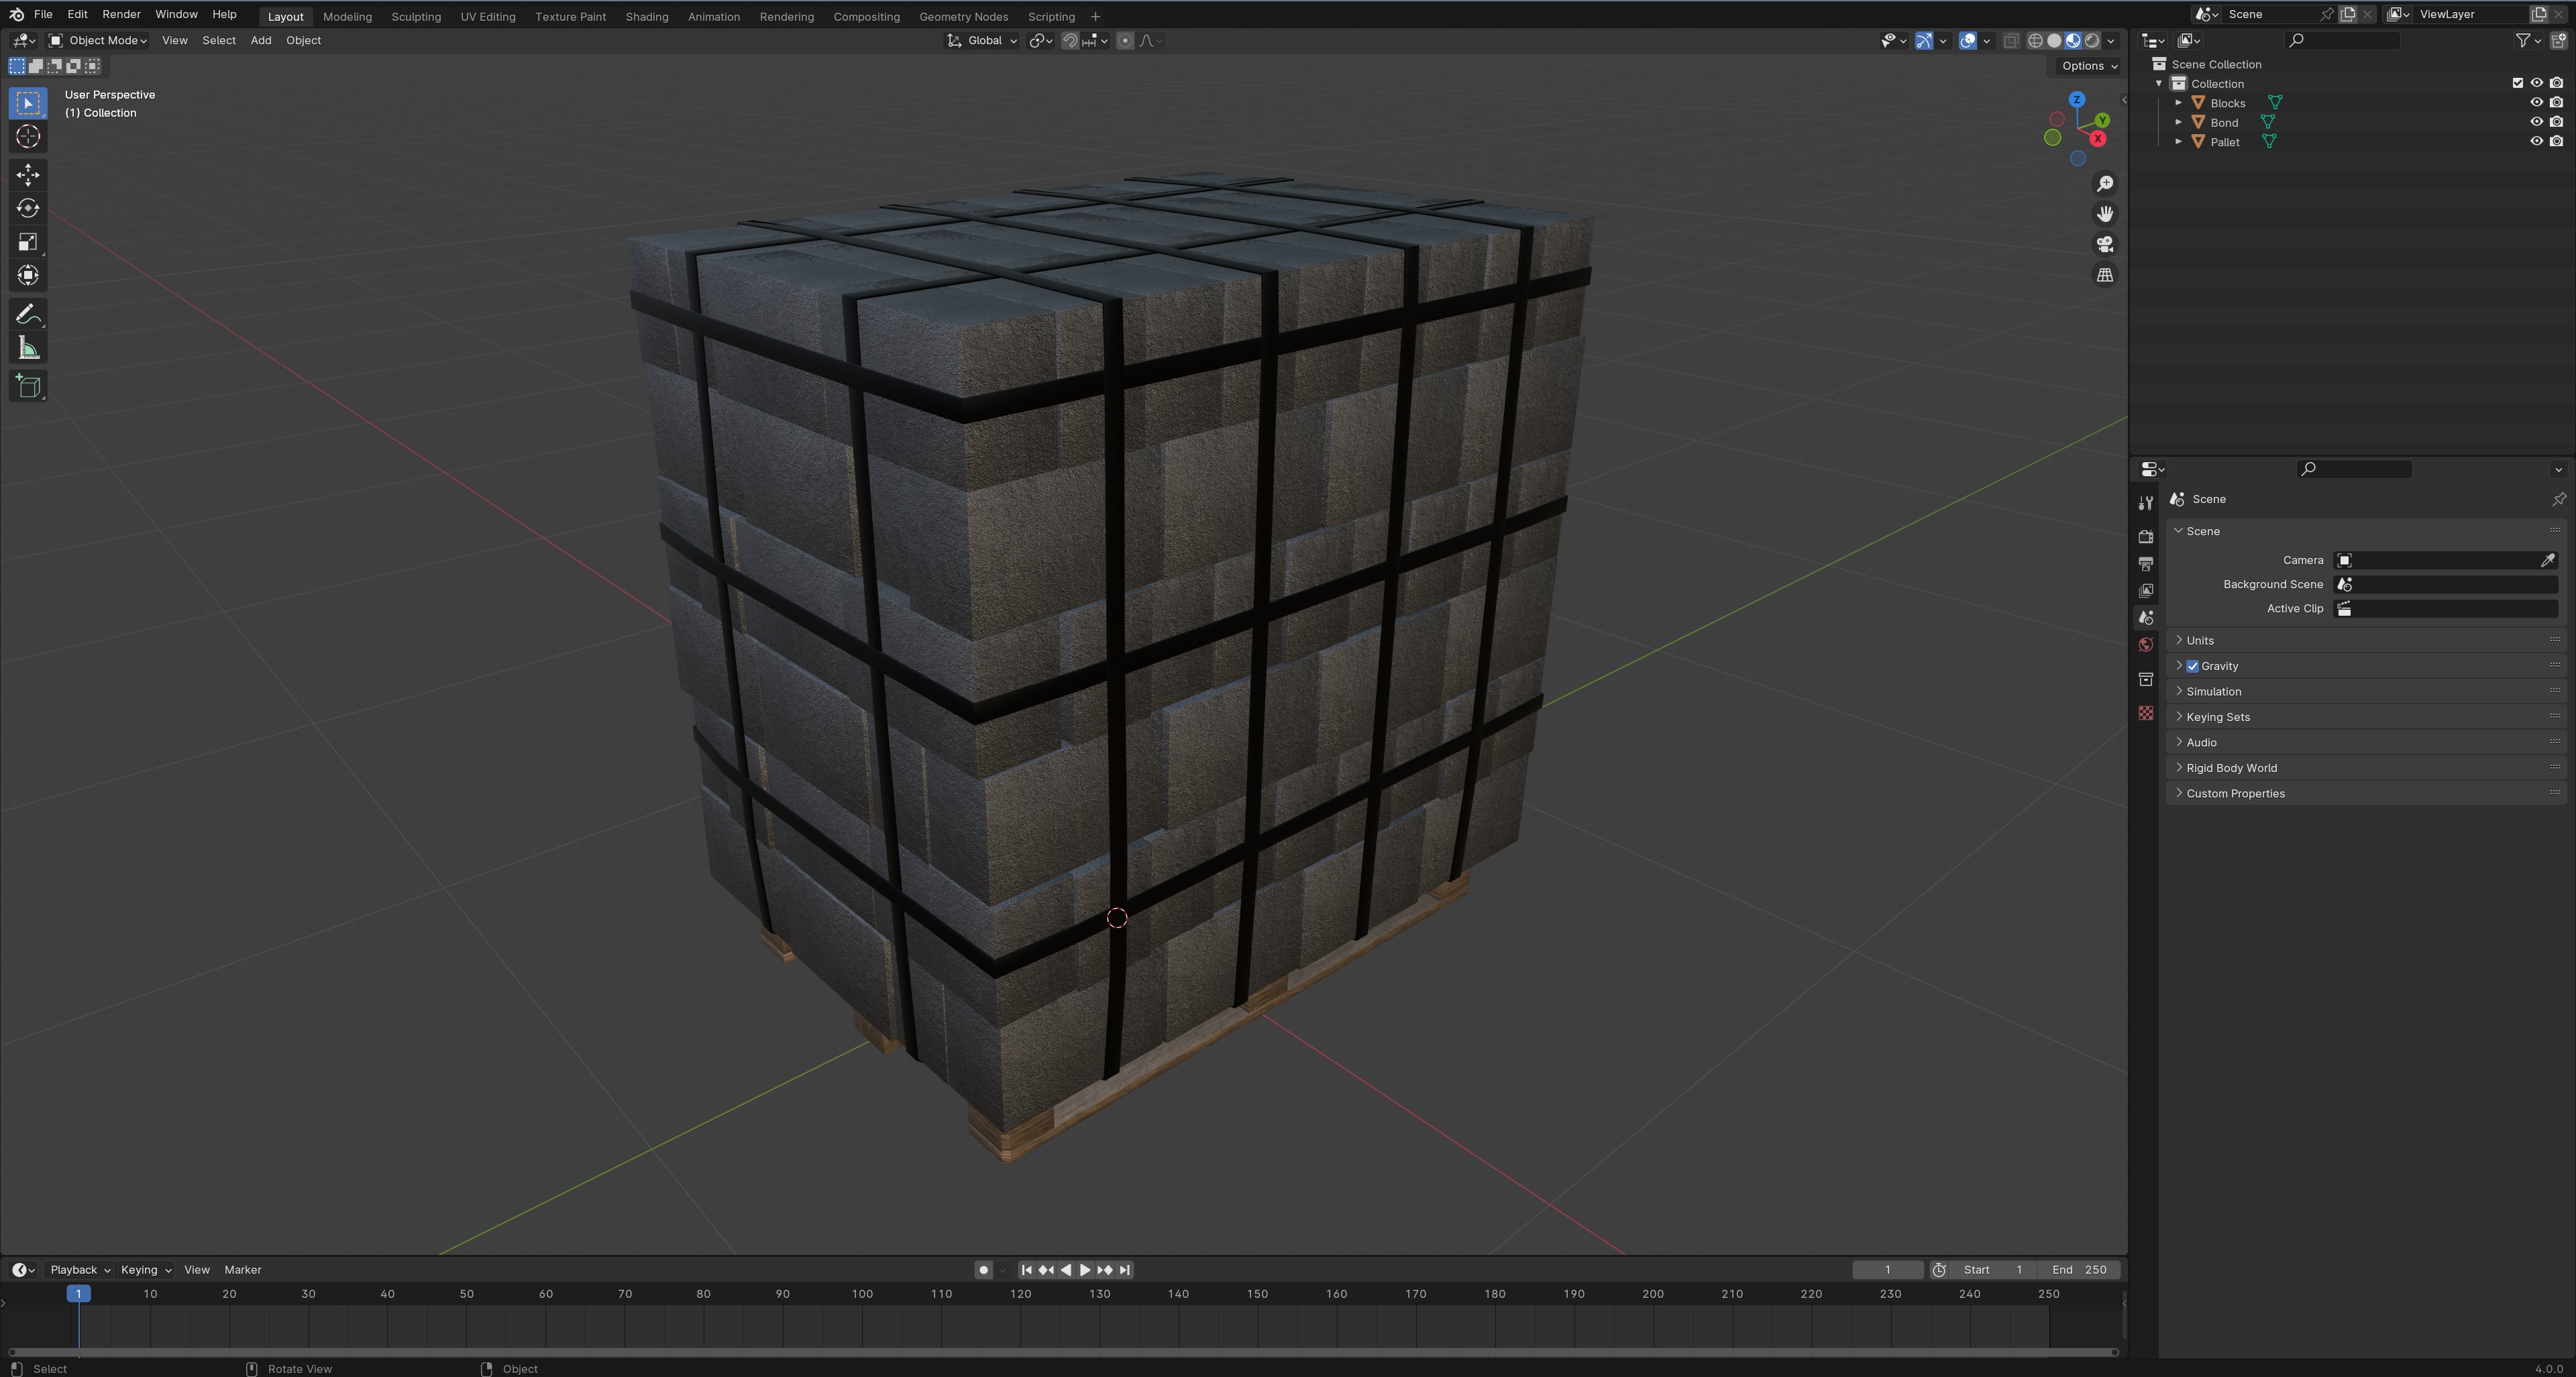Hide the Pallet object in viewport

pos(2536,142)
